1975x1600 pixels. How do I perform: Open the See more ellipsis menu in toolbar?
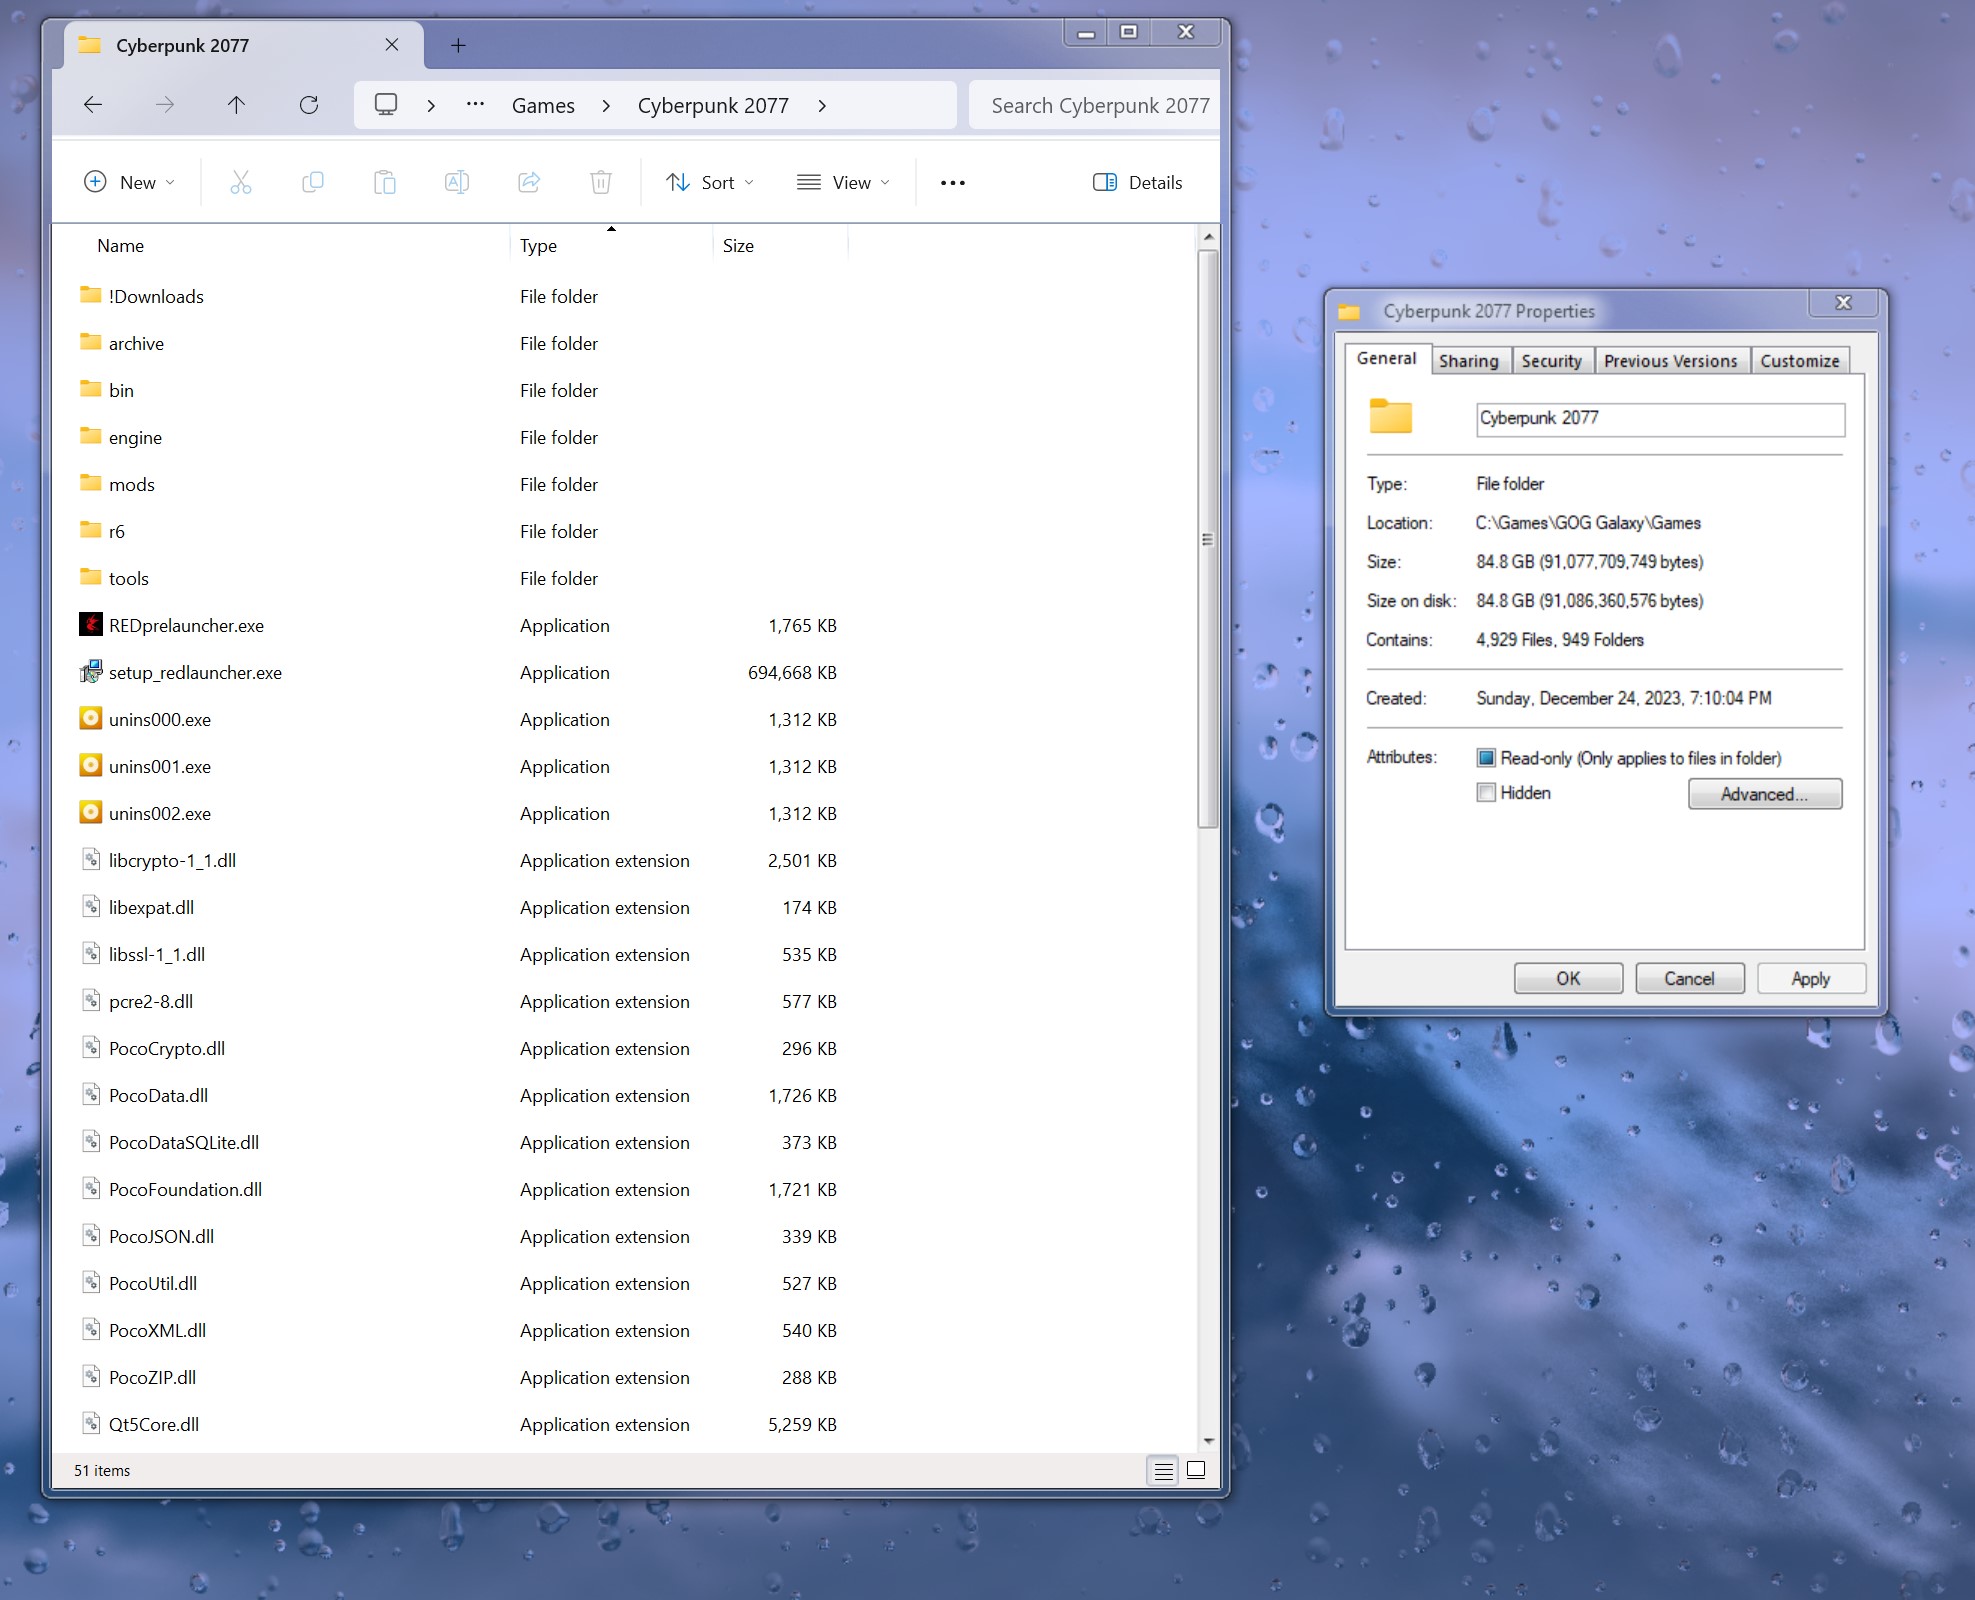(x=953, y=183)
